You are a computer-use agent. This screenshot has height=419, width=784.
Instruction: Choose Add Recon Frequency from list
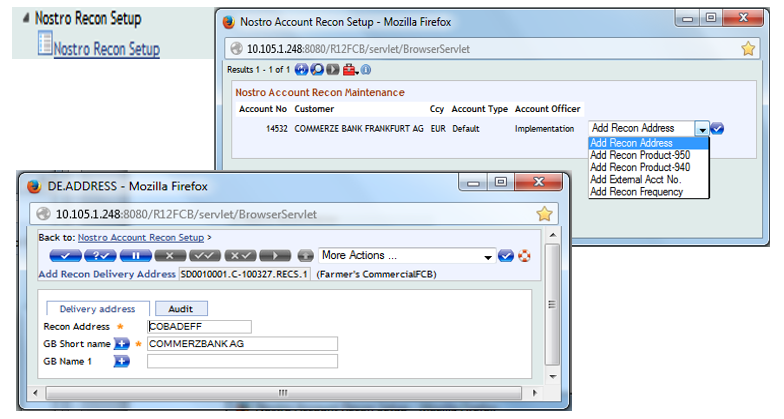coord(636,191)
